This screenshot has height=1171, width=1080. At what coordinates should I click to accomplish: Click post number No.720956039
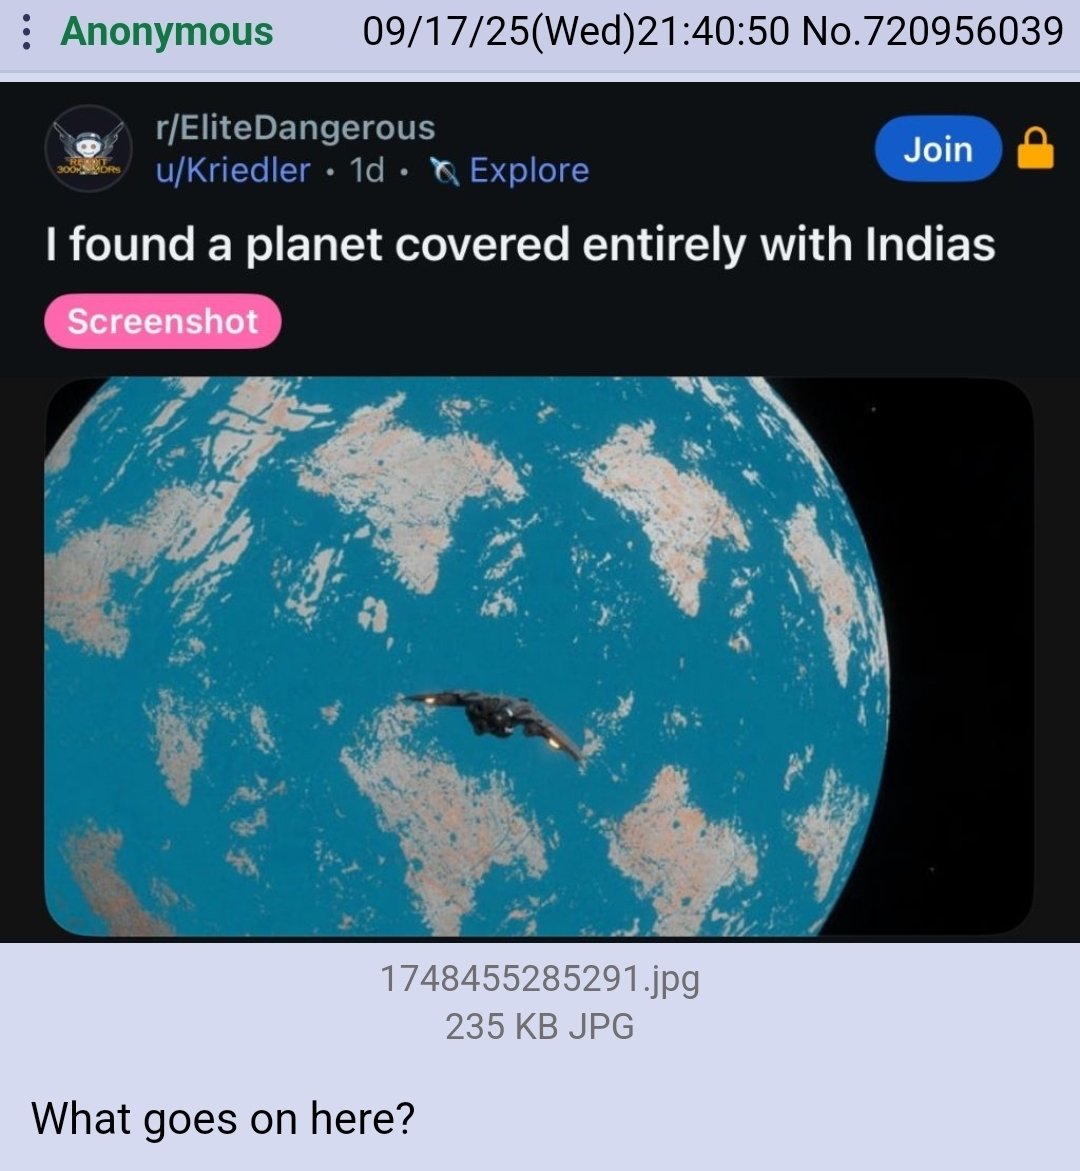(931, 32)
